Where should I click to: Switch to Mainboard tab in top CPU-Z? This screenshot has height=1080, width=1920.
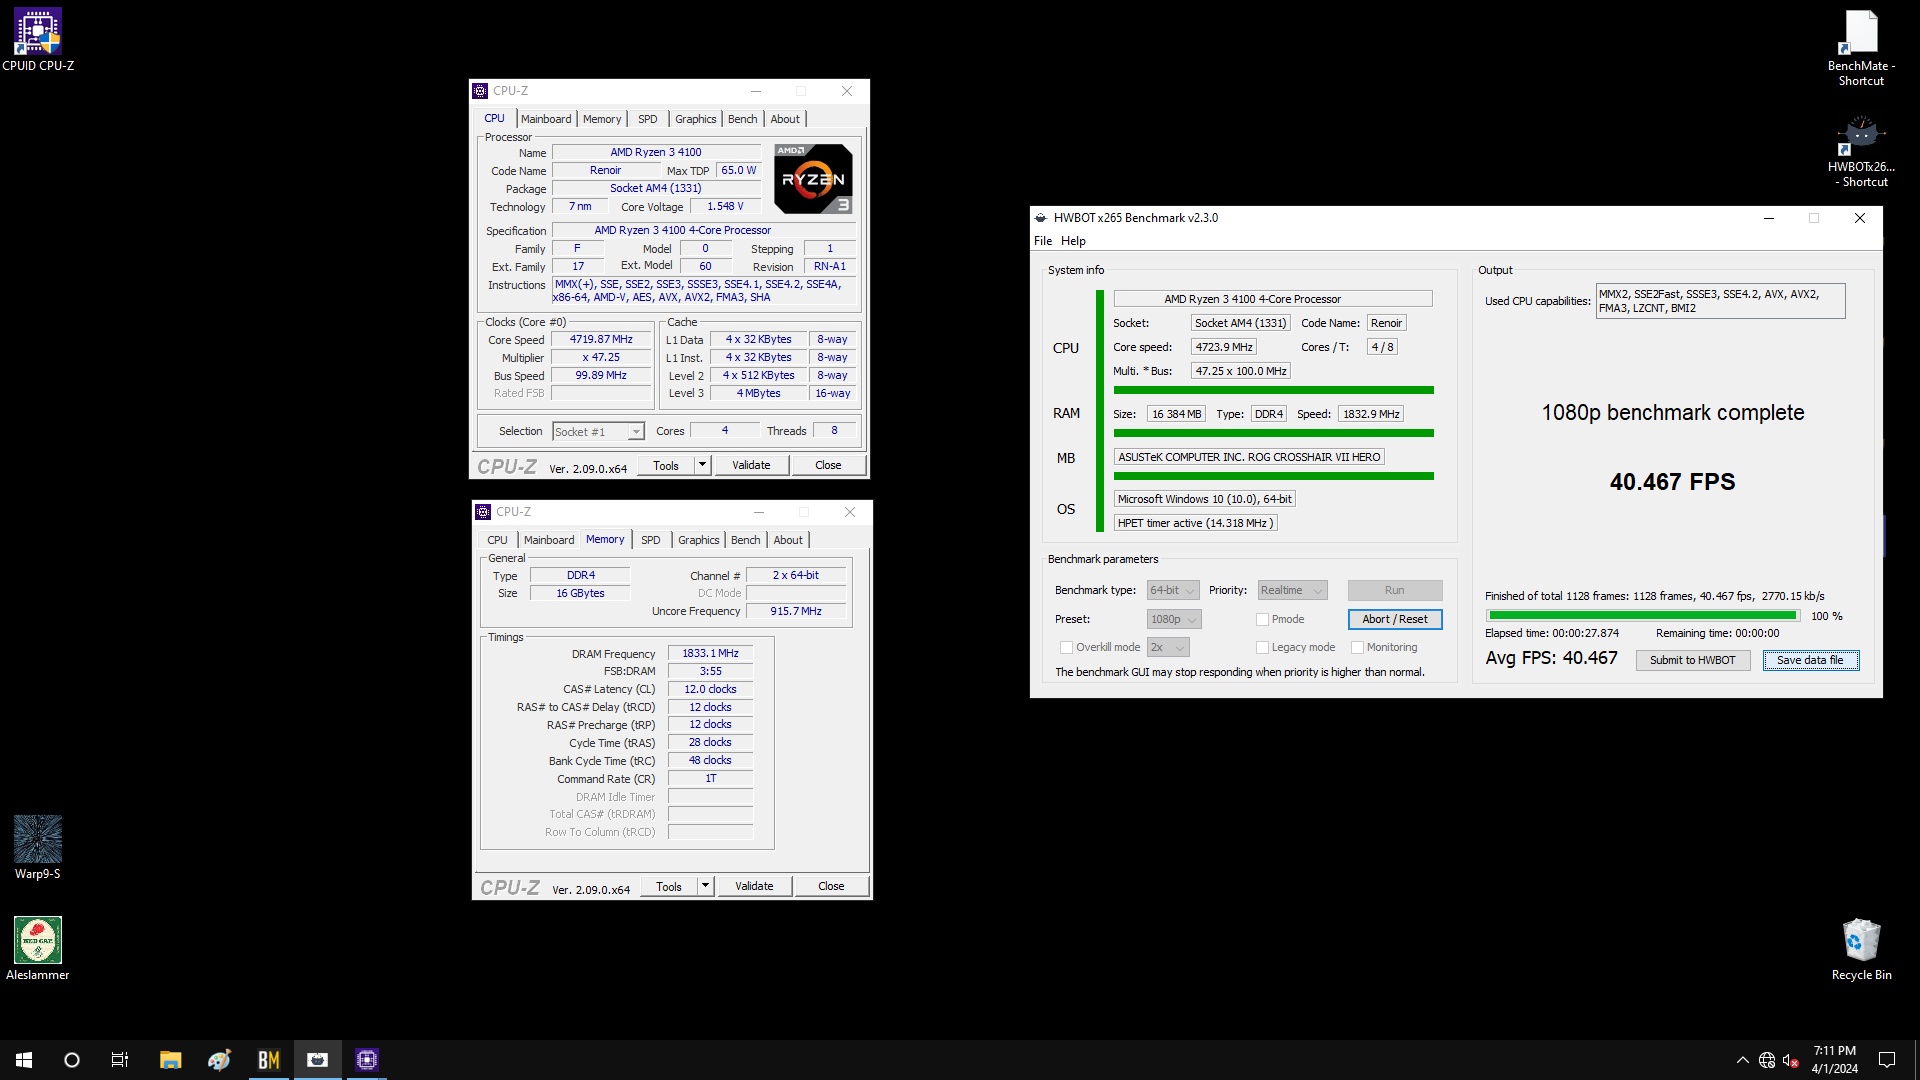(x=546, y=119)
